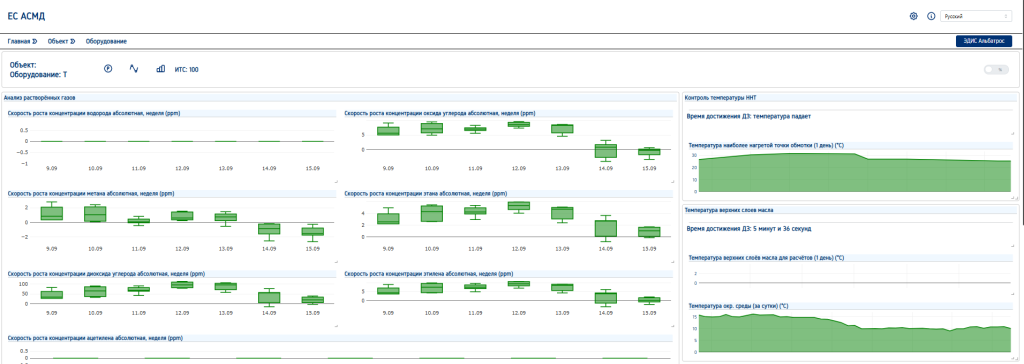Go to Главная in breadcrumb
This screenshot has width=1024, height=364.
point(18,41)
